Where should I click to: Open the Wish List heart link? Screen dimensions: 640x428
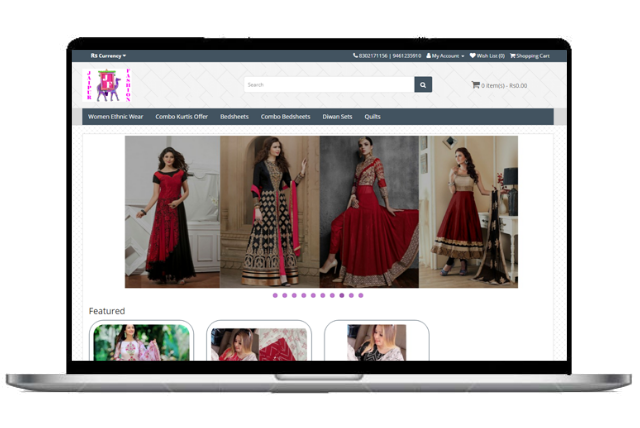coord(487,56)
